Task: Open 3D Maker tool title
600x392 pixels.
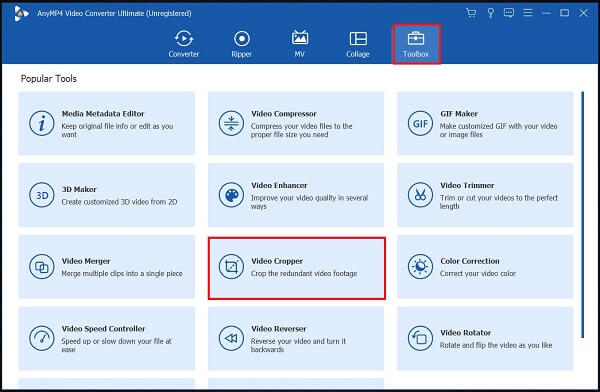Action: (79, 189)
